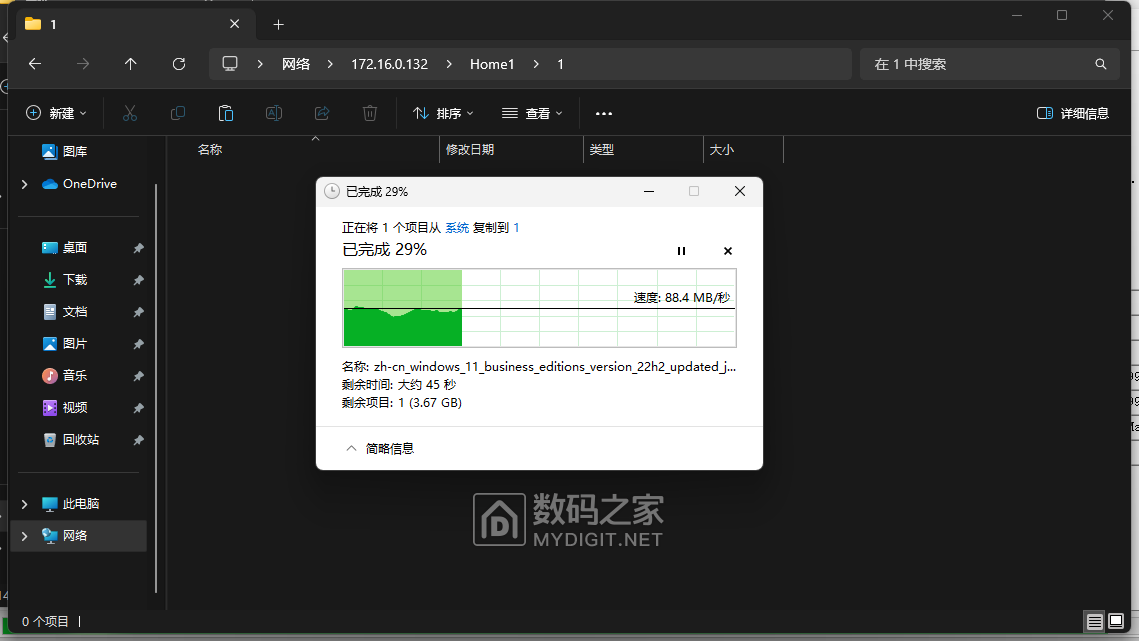Click the Paste clipboard icon
The width and height of the screenshot is (1139, 641).
226,113
